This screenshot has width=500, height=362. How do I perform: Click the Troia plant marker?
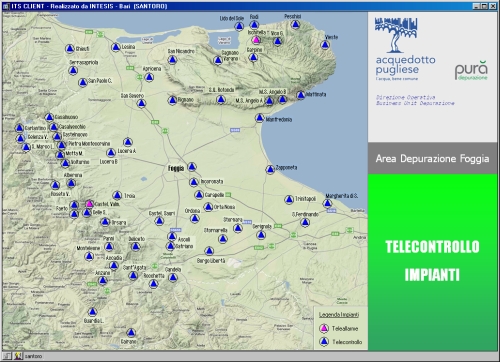click(117, 195)
